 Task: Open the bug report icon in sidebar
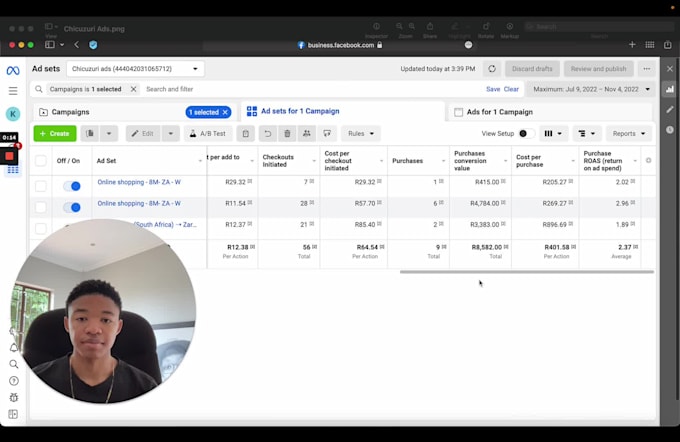[13, 397]
